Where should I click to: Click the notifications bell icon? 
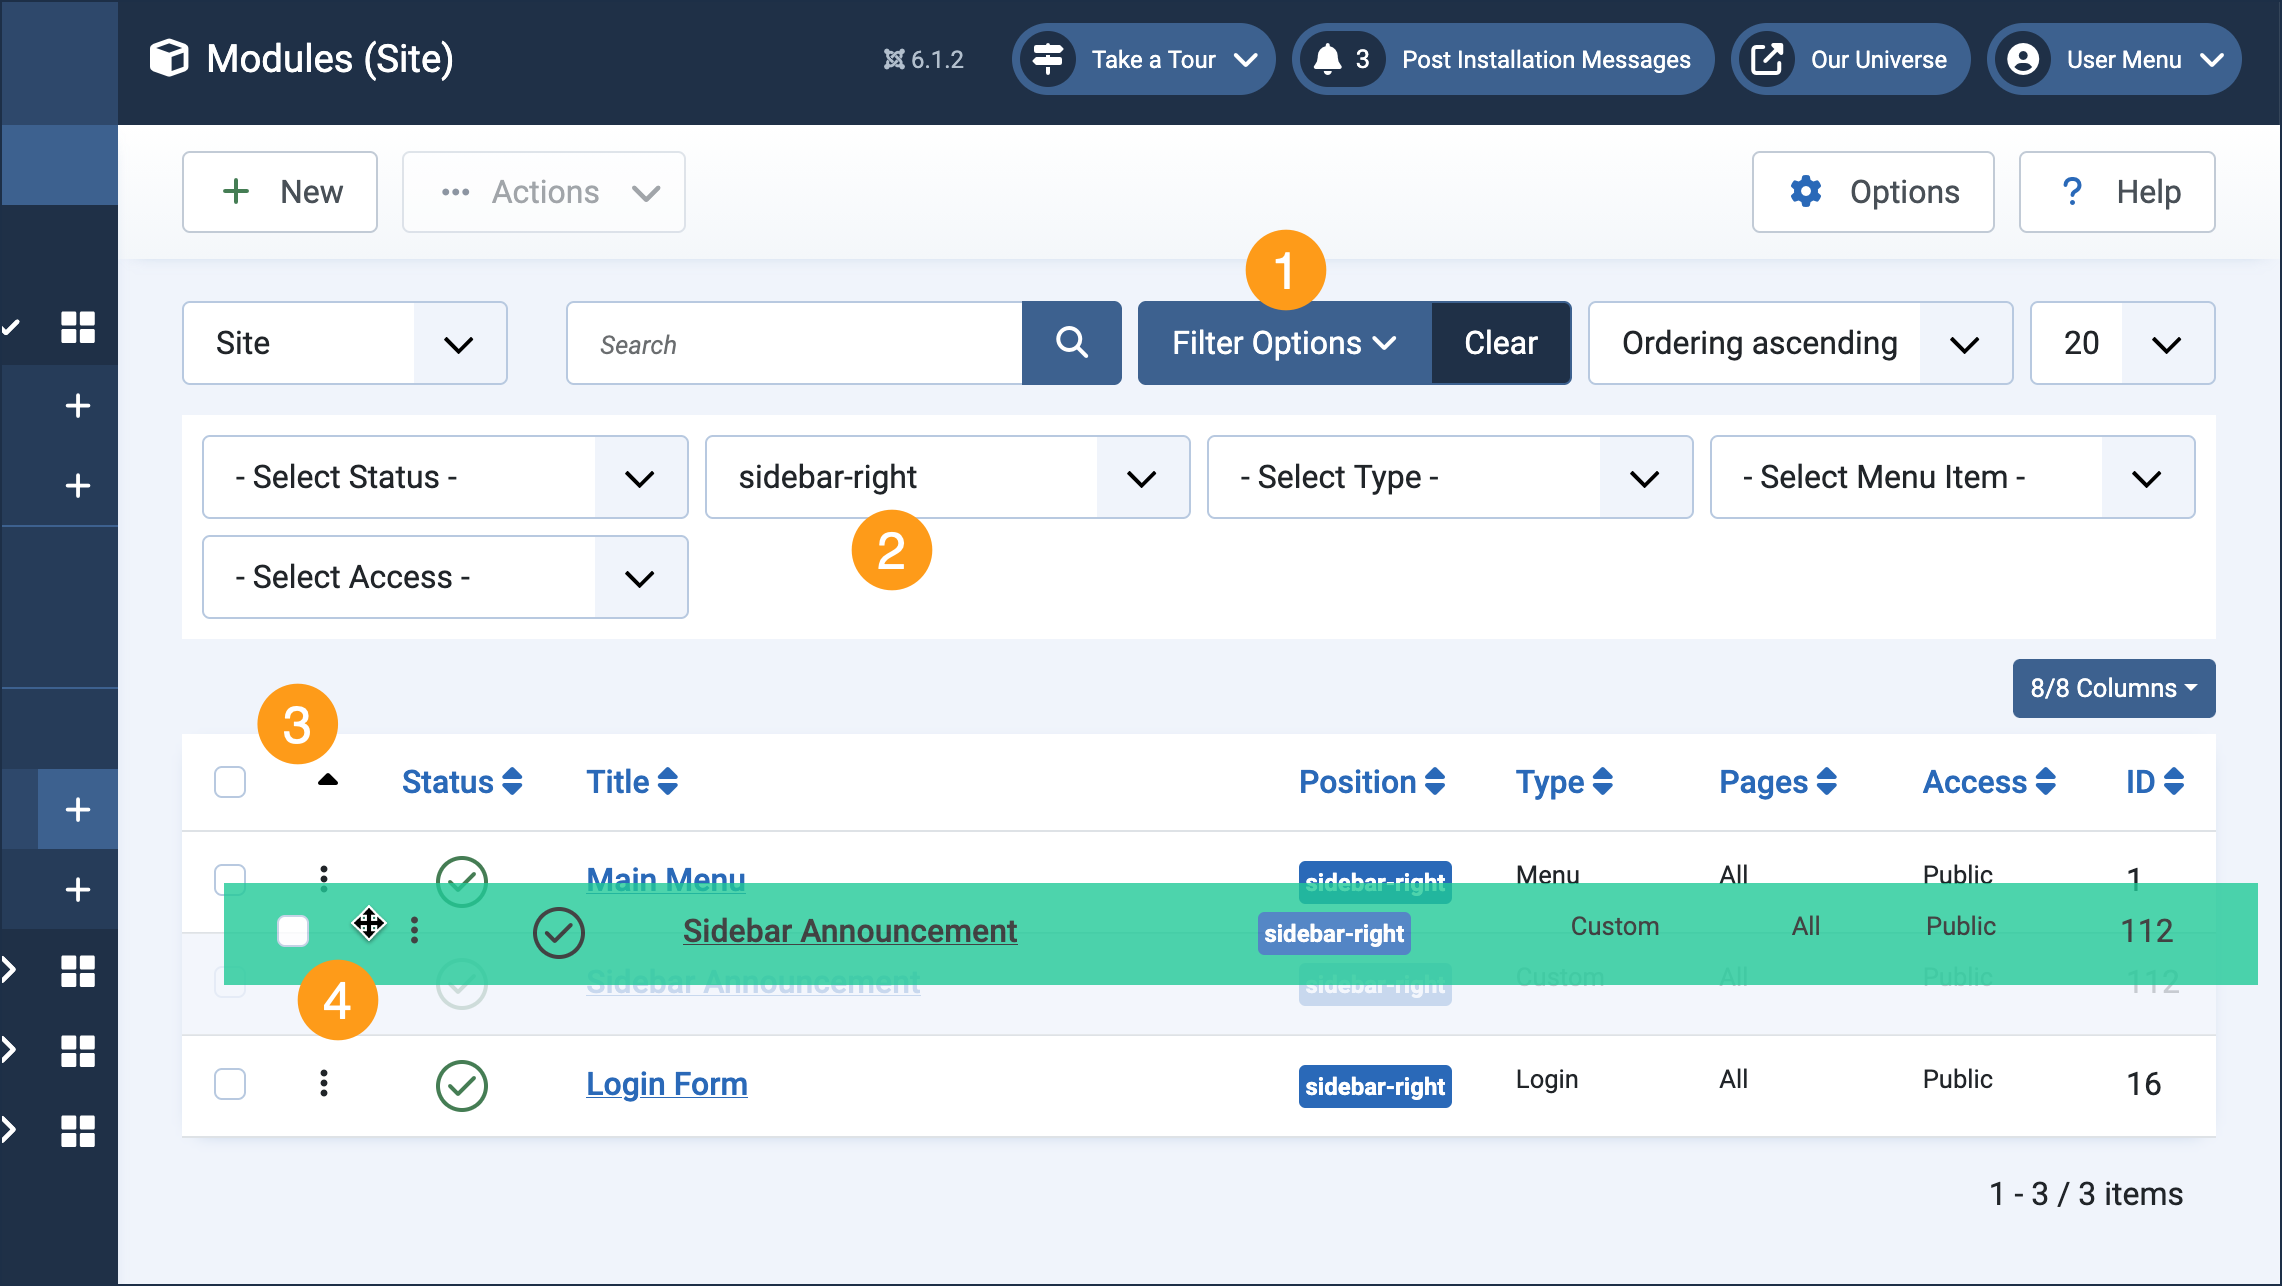1327,60
